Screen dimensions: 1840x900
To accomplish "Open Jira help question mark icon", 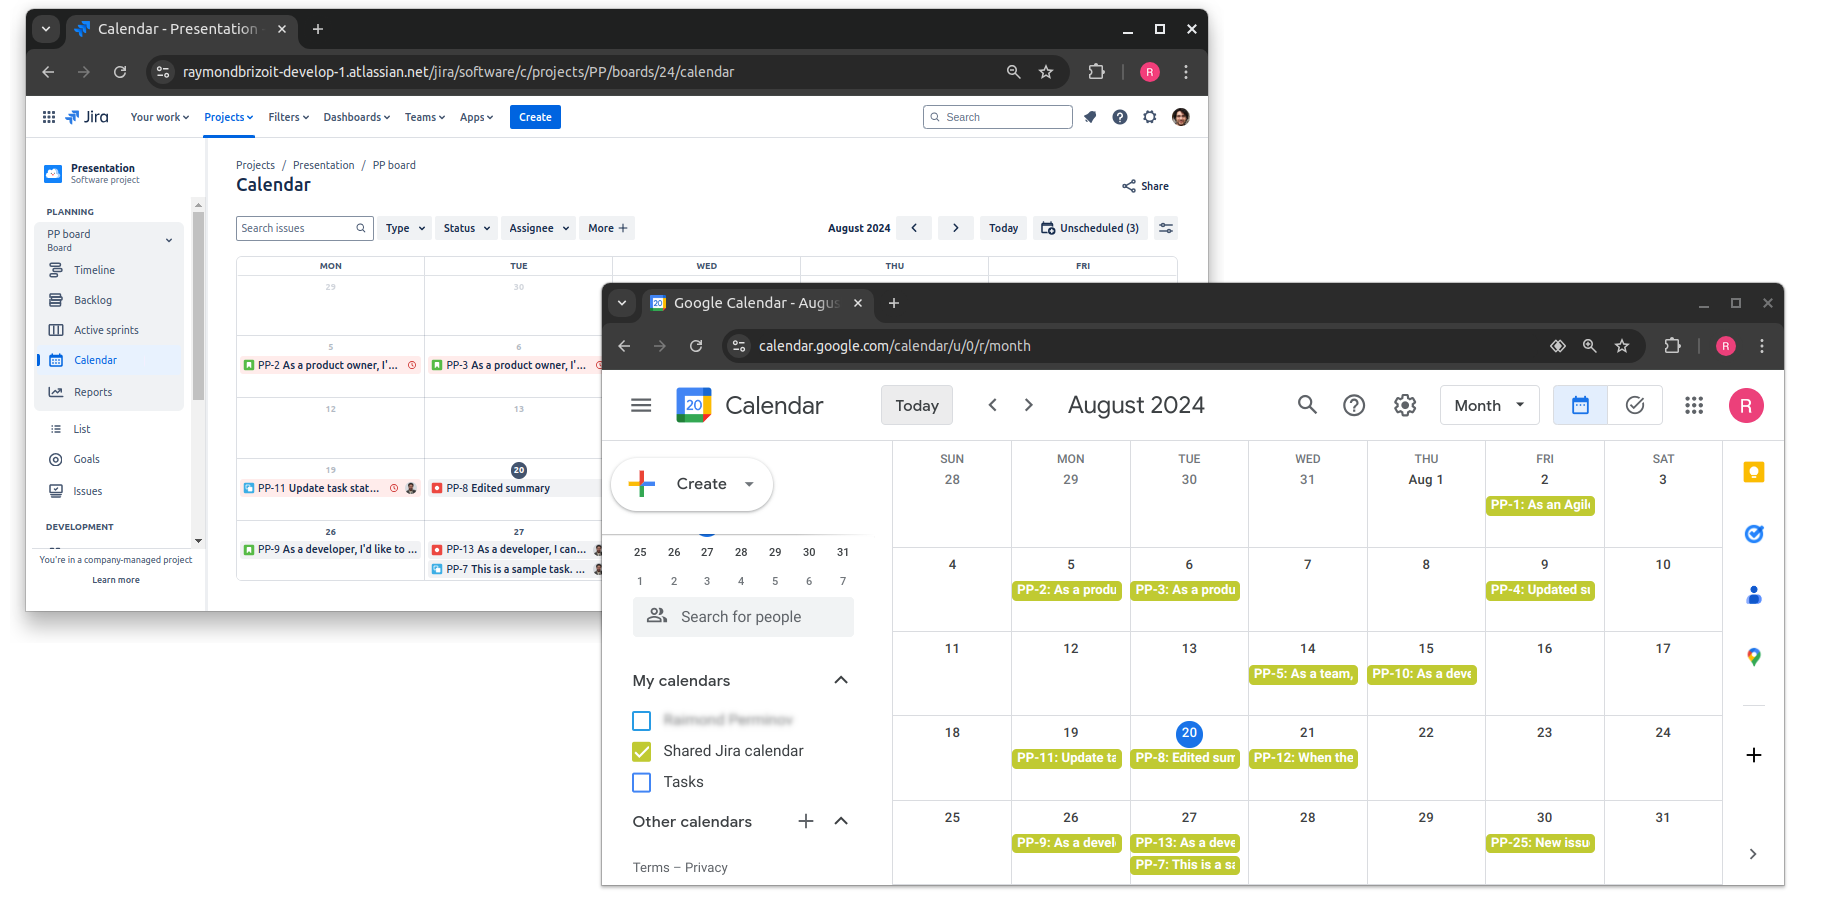I will pyautogui.click(x=1120, y=117).
